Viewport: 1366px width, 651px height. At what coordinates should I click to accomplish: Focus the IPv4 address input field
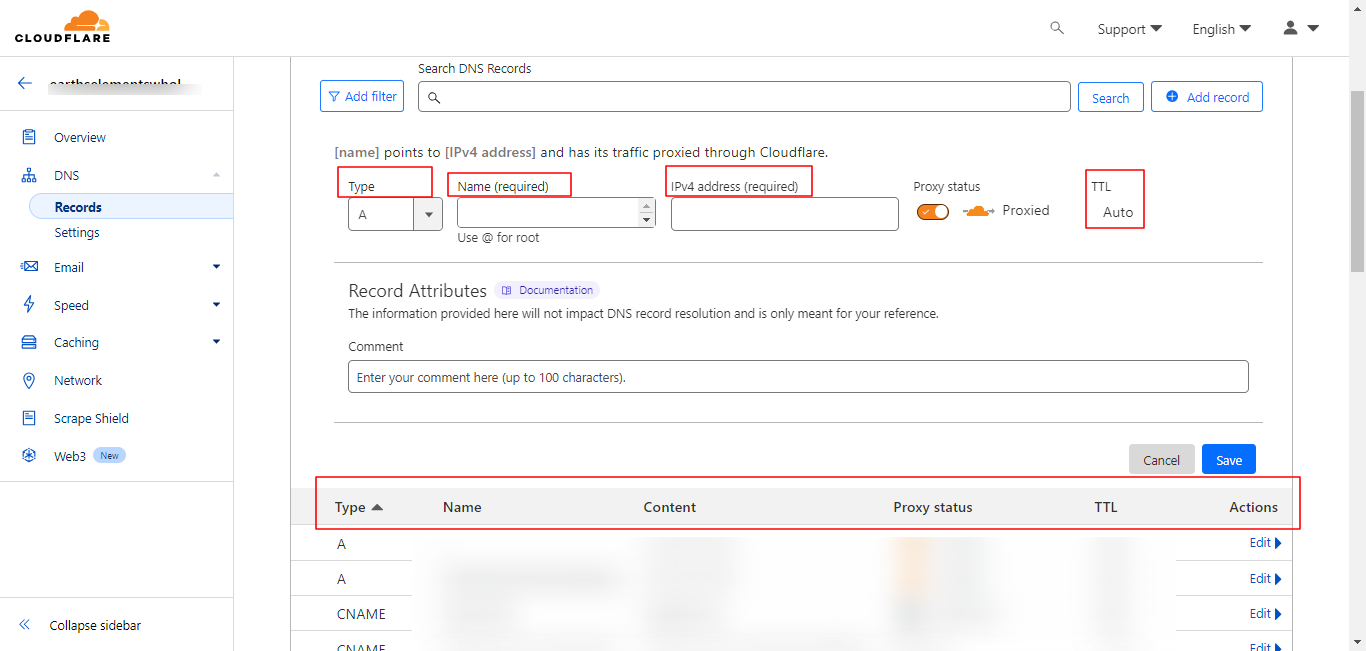[x=785, y=214]
